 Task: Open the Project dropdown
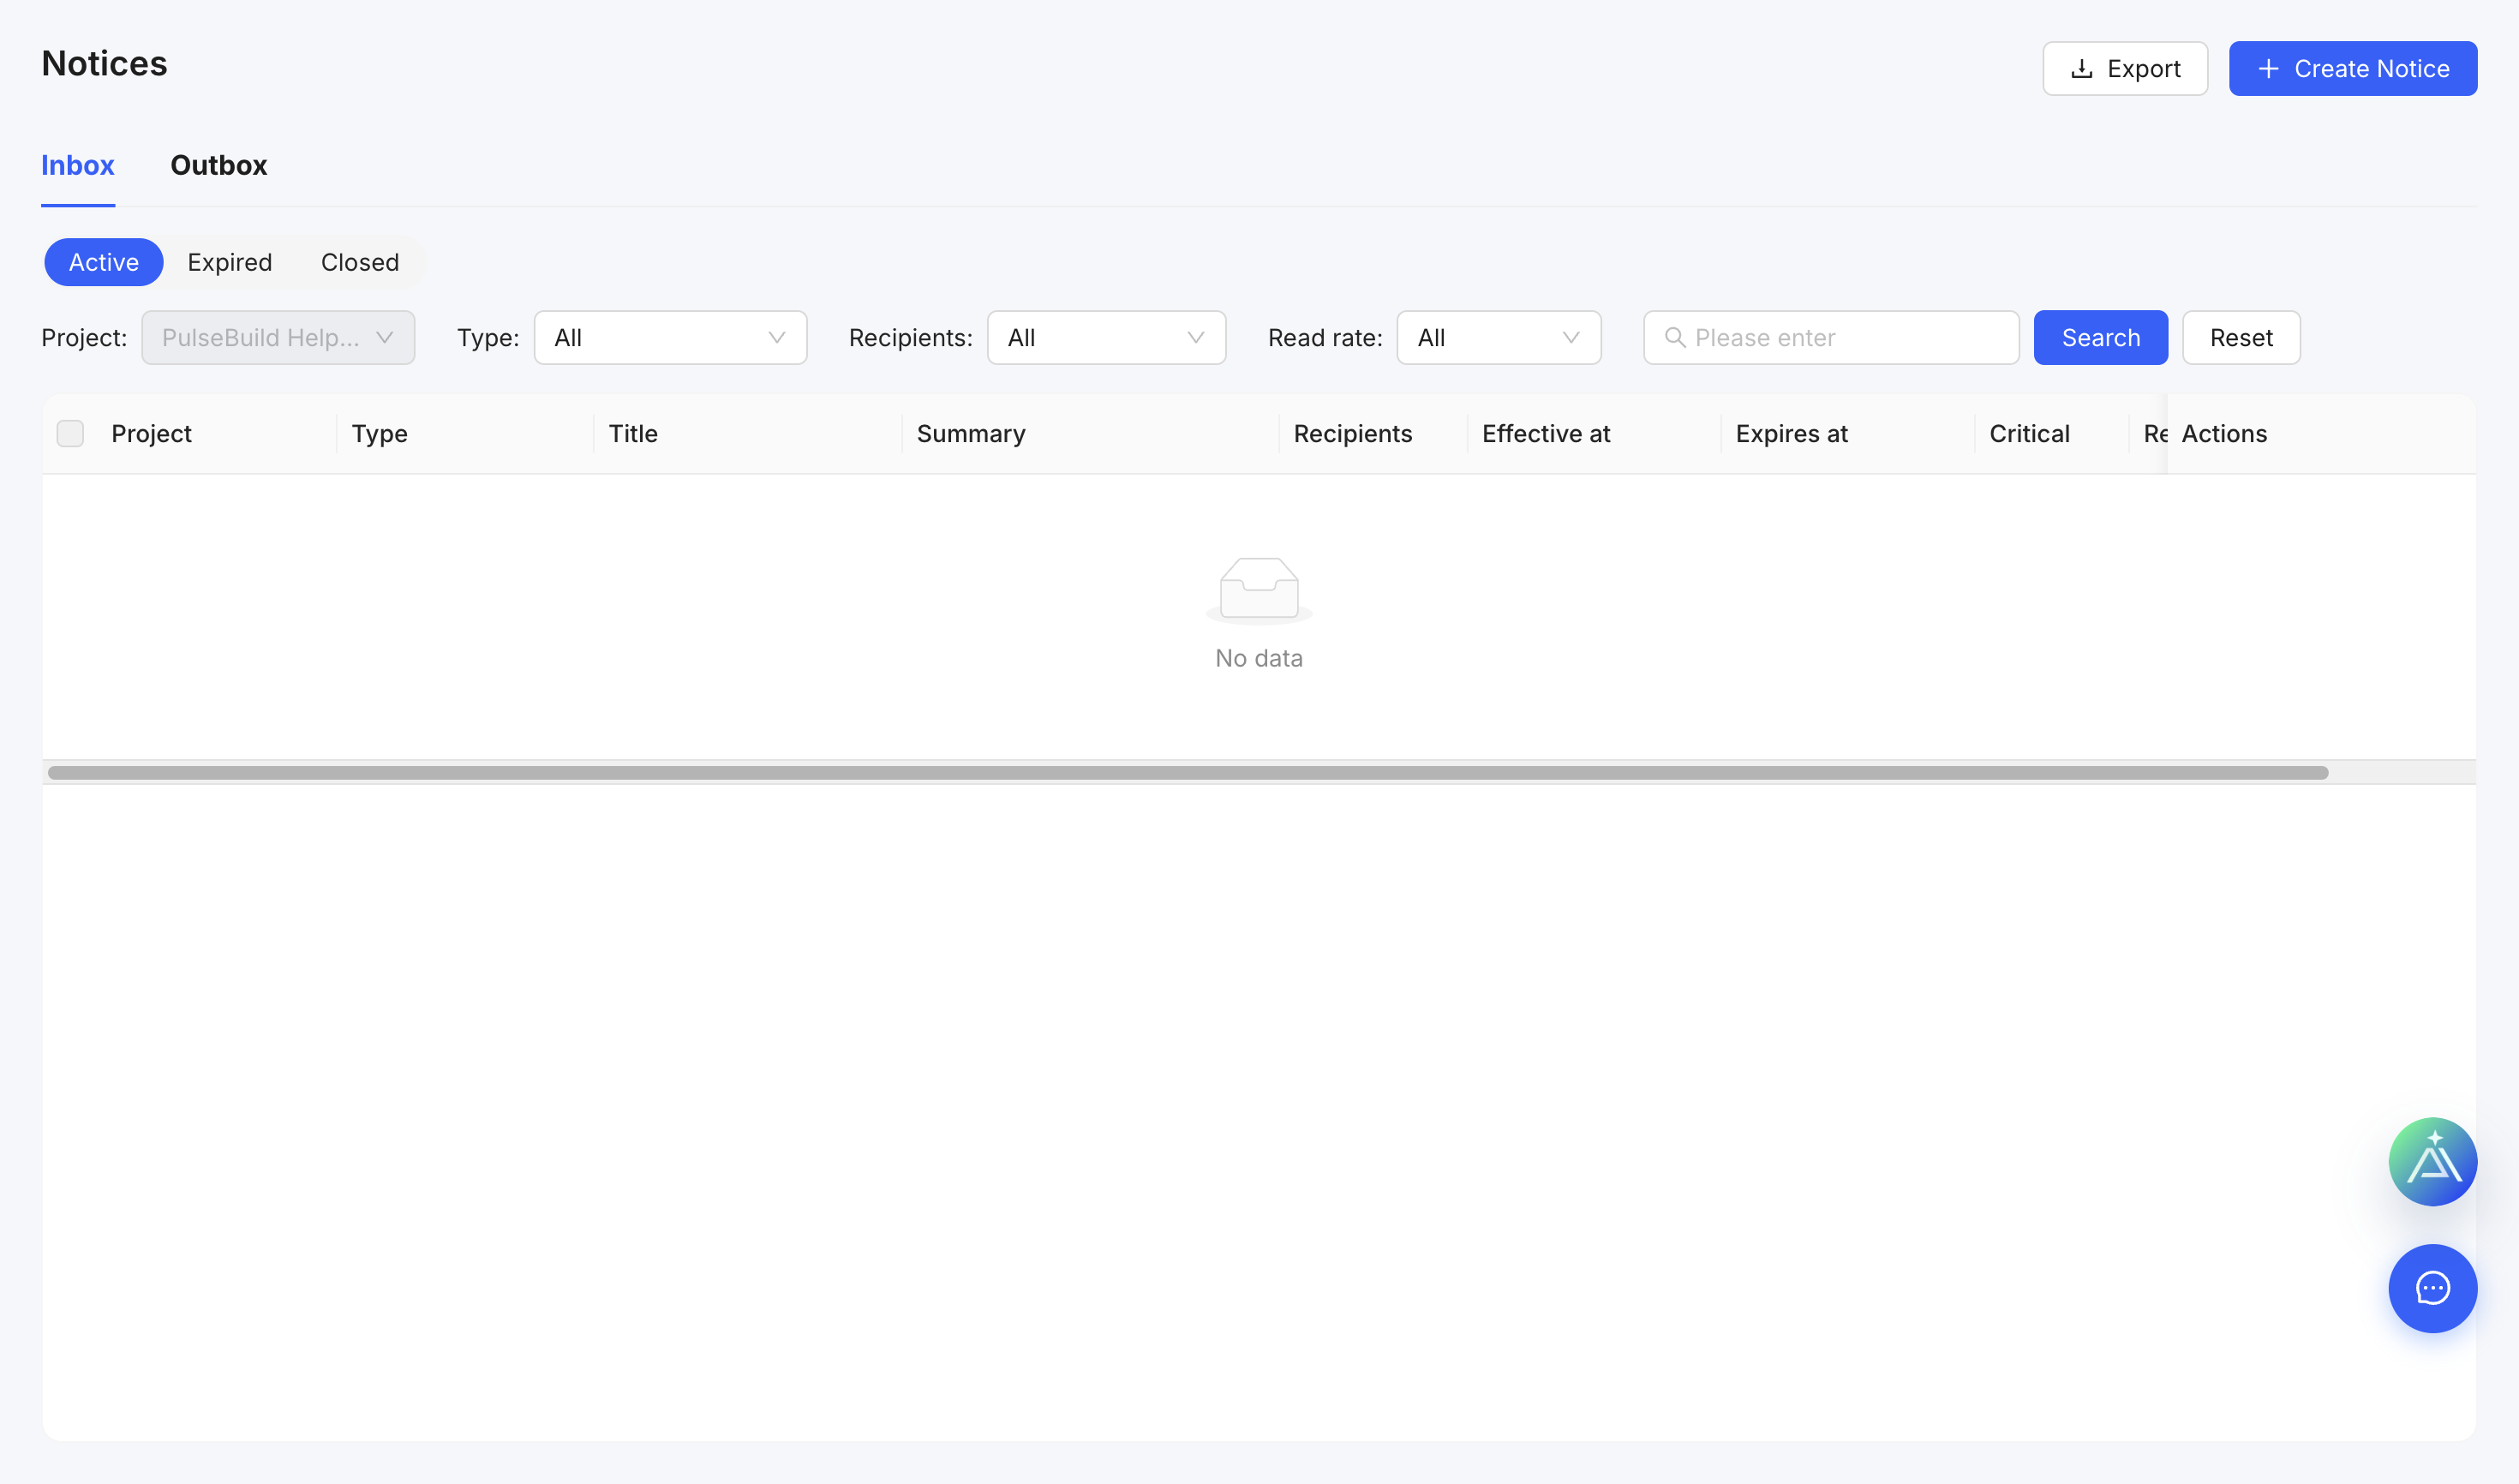pos(278,338)
